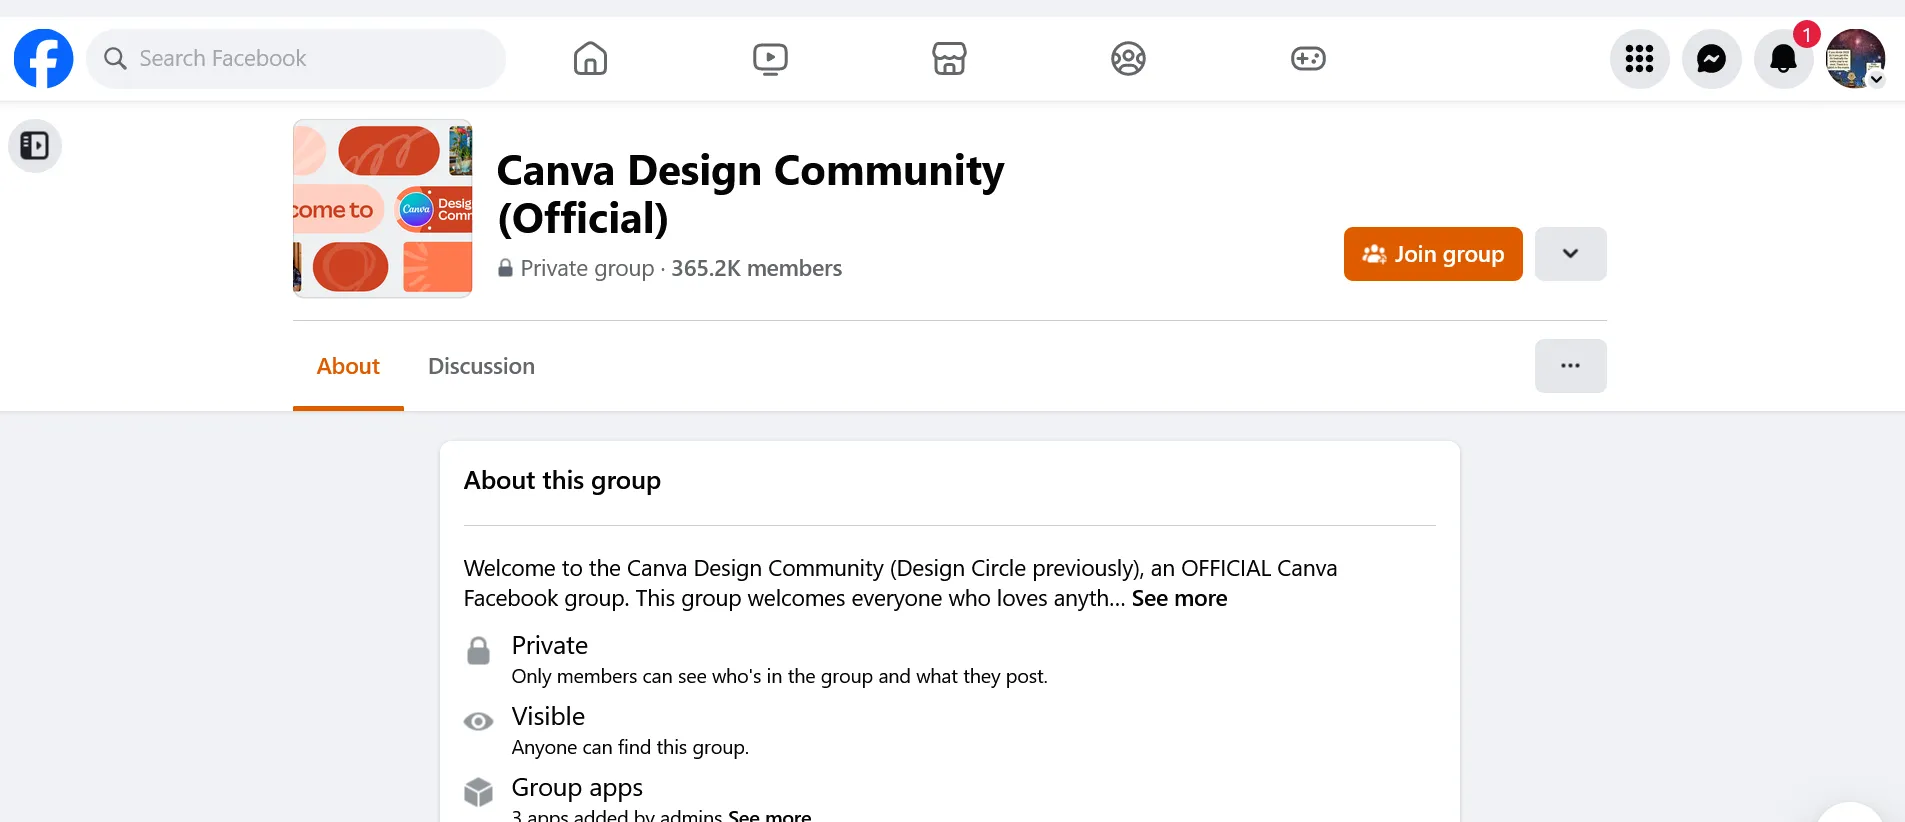
Task: Click the red notification count badge
Action: 1806,34
